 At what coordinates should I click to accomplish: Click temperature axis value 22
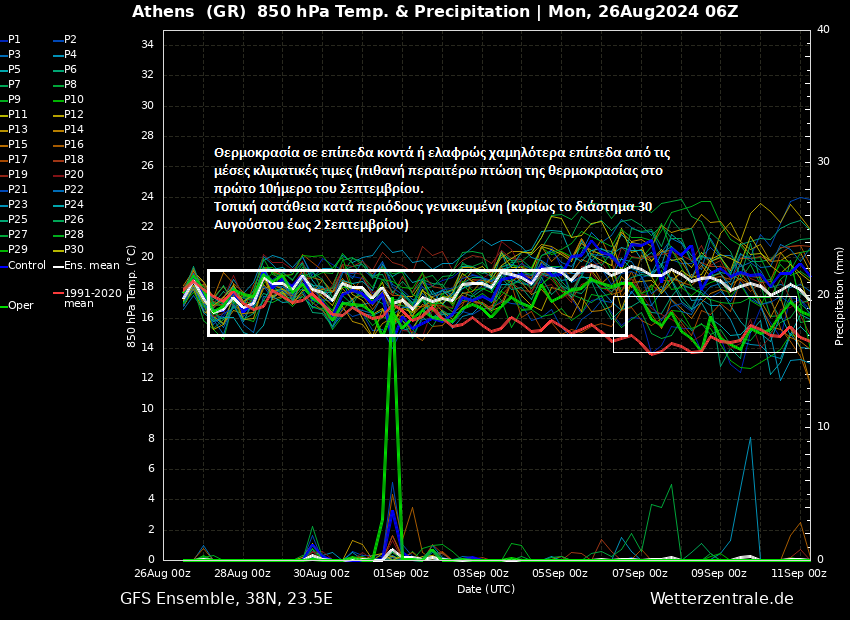(x=147, y=227)
